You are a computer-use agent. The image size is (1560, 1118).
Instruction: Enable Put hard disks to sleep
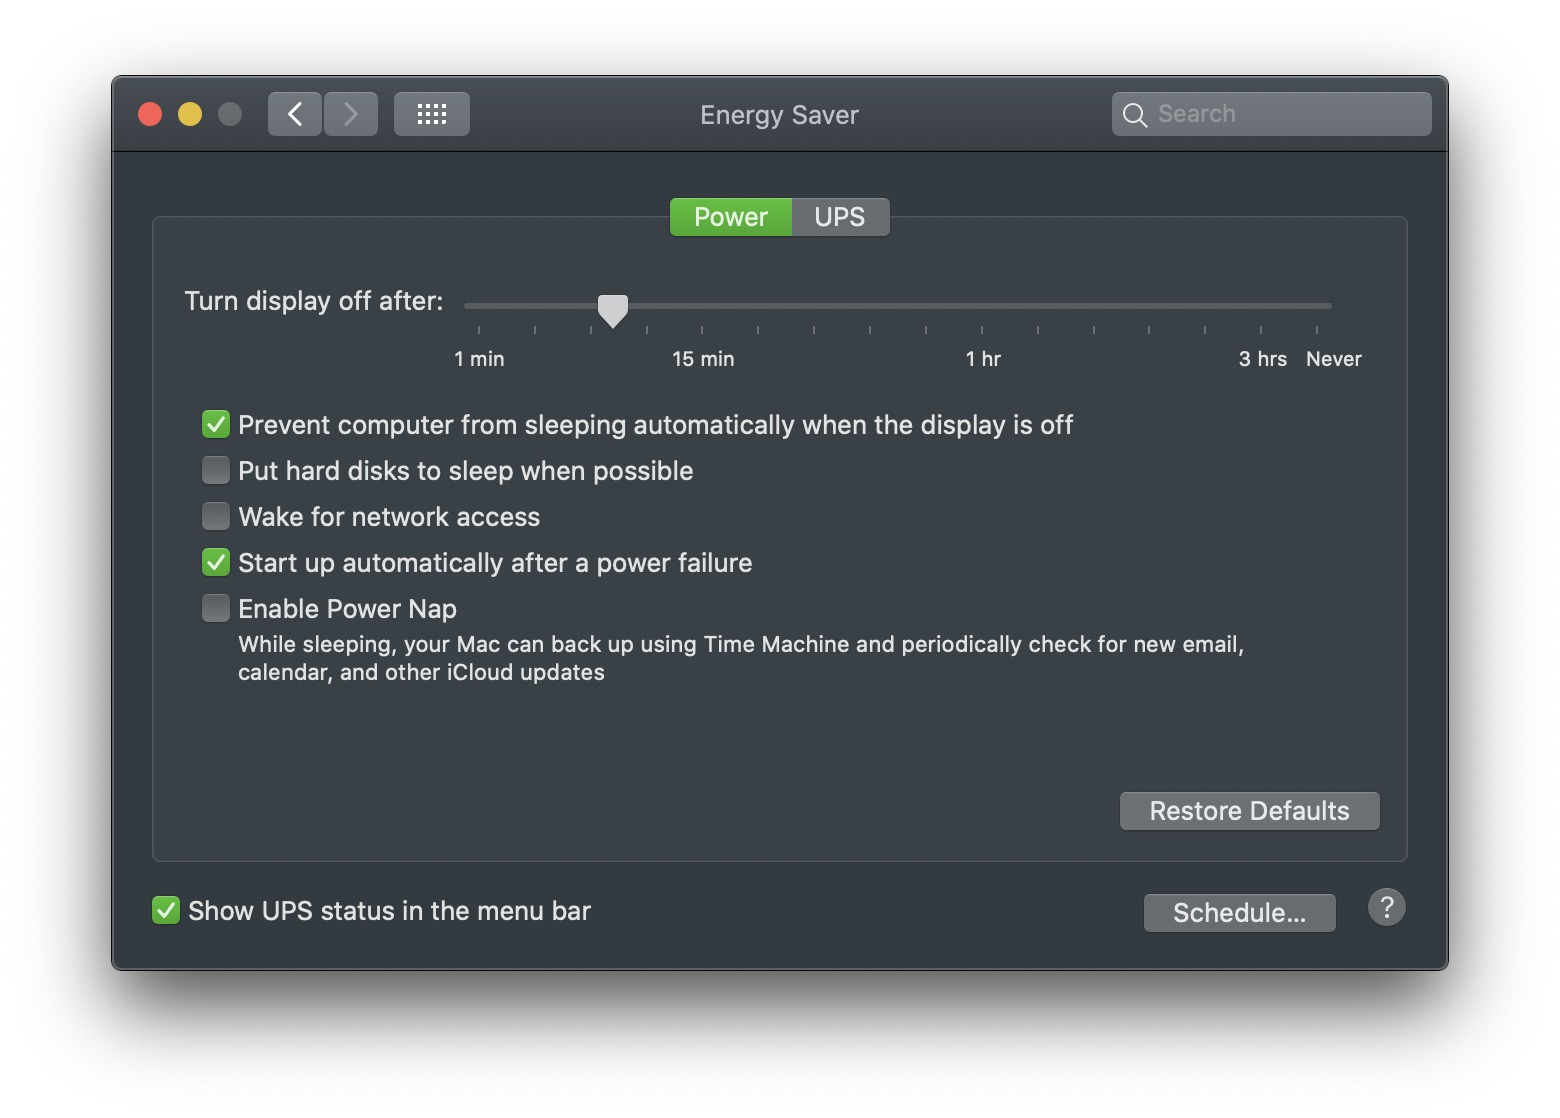click(216, 470)
